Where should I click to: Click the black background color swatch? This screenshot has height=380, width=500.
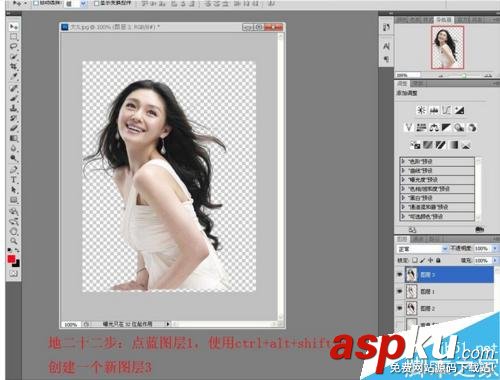[x=17, y=264]
